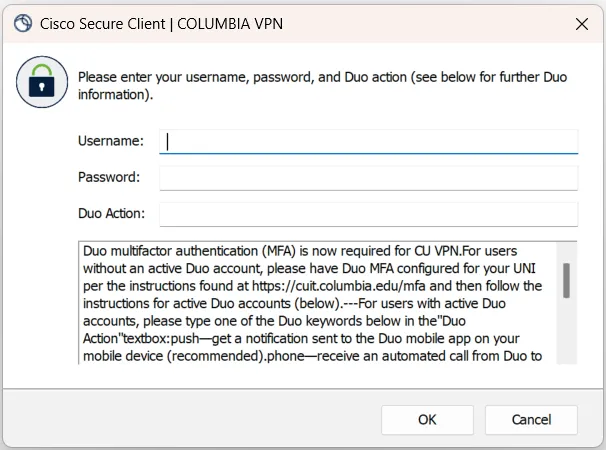Click the Duo information scrollbar thumb
606x450 pixels.
click(x=567, y=281)
